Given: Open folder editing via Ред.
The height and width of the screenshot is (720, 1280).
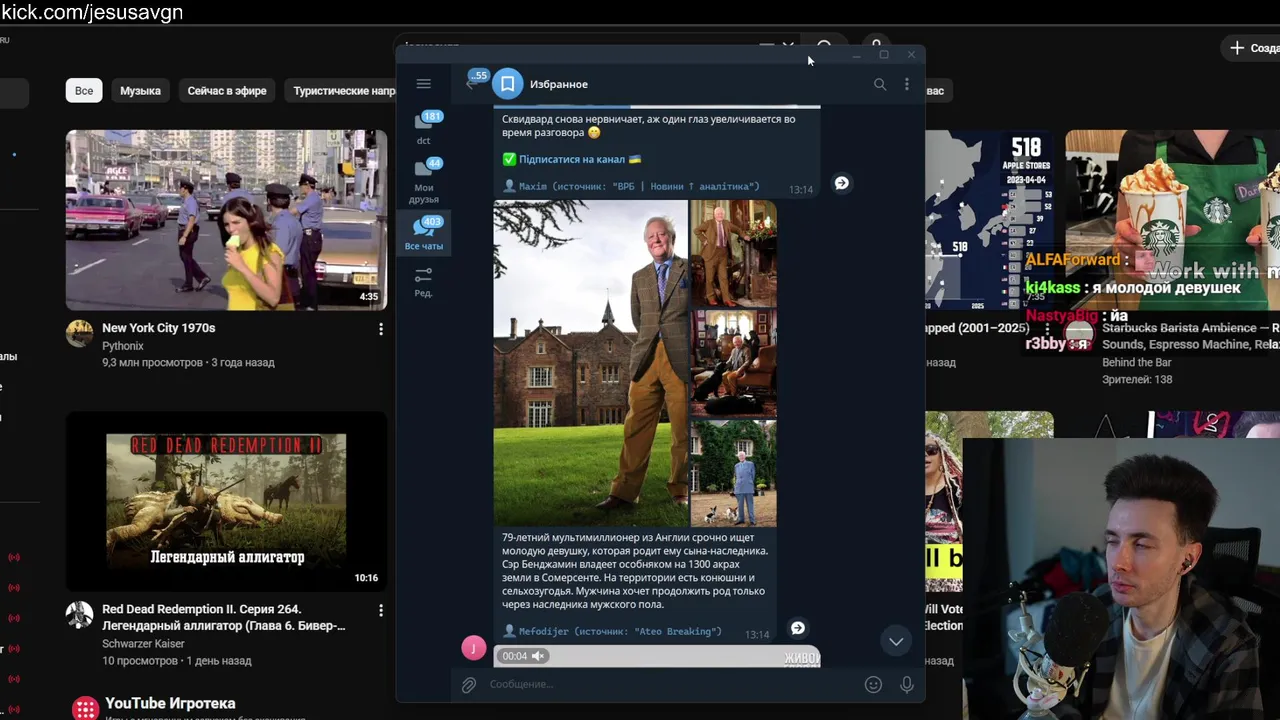Looking at the screenshot, I should pyautogui.click(x=424, y=281).
